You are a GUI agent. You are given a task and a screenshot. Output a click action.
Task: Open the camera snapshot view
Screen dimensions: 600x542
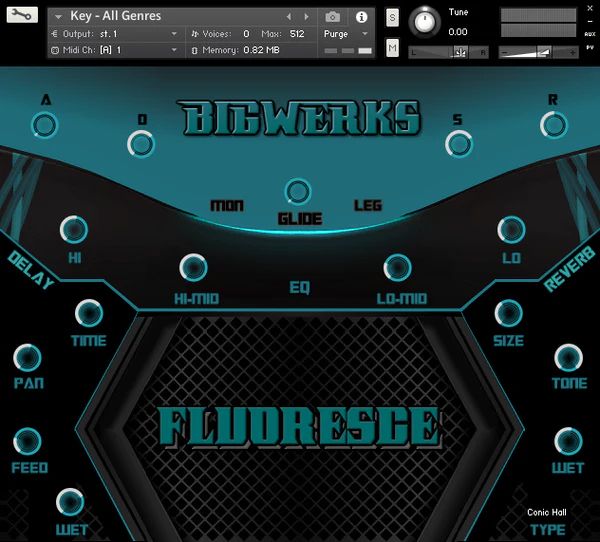coord(332,17)
